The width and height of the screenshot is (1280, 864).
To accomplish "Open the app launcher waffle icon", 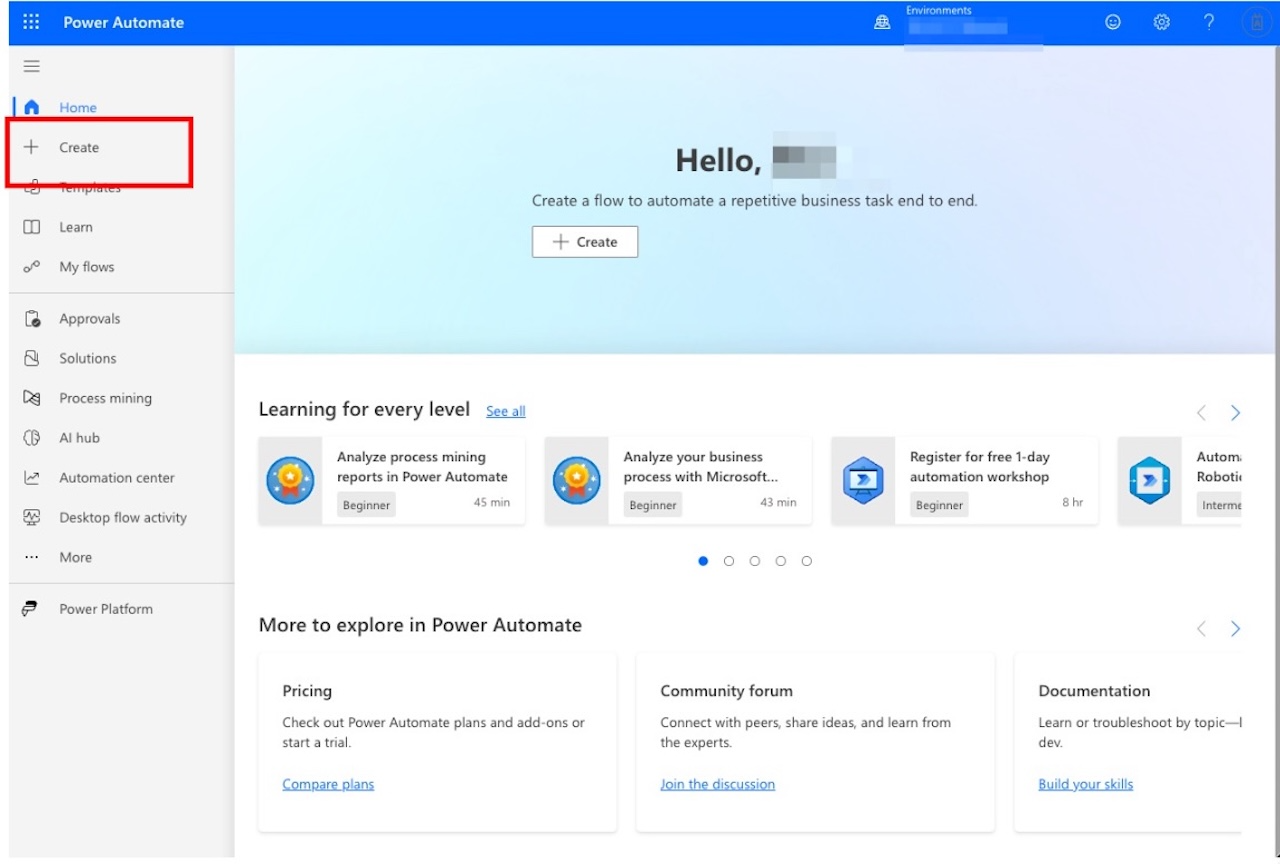I will click(x=31, y=22).
